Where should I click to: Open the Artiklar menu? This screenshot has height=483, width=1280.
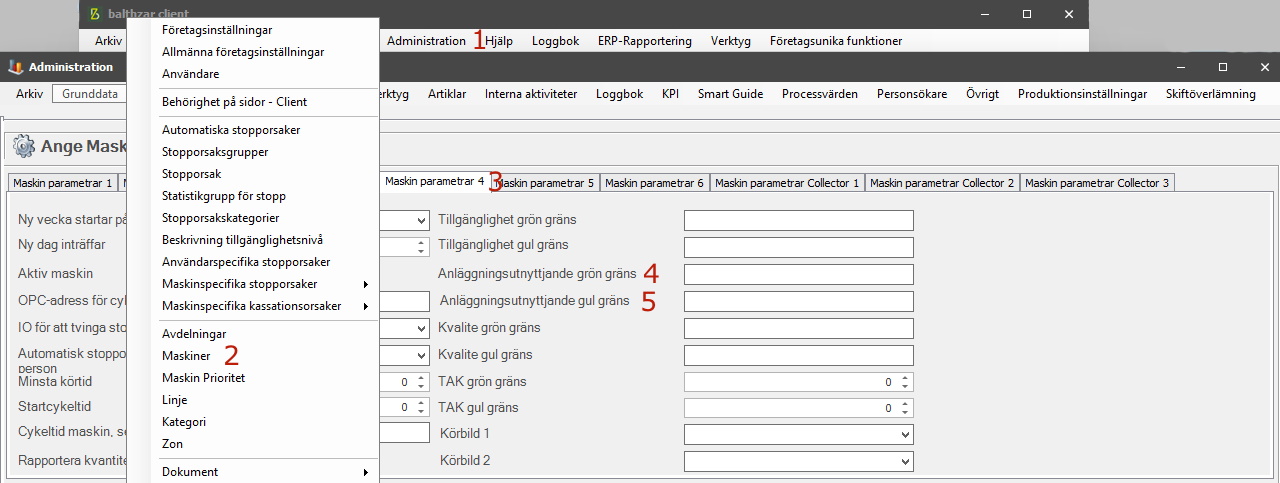[x=447, y=94]
